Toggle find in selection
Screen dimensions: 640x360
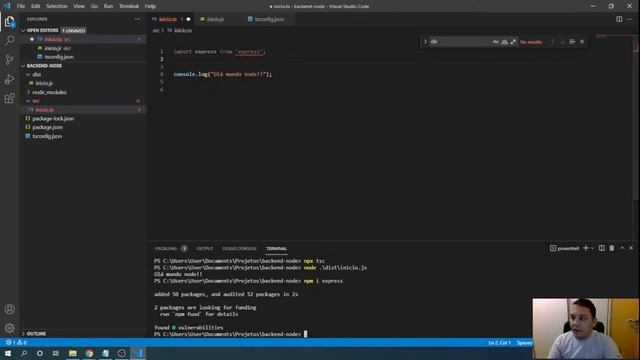tap(572, 42)
